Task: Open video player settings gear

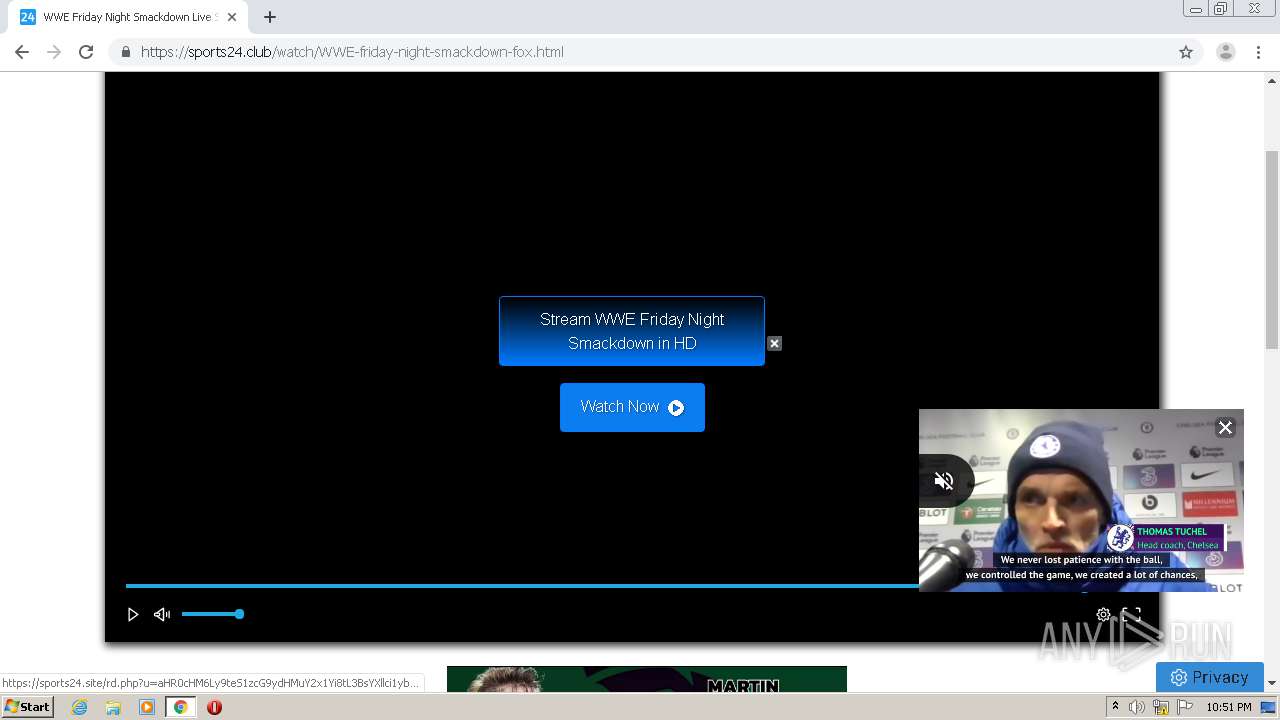Action: (x=1103, y=615)
